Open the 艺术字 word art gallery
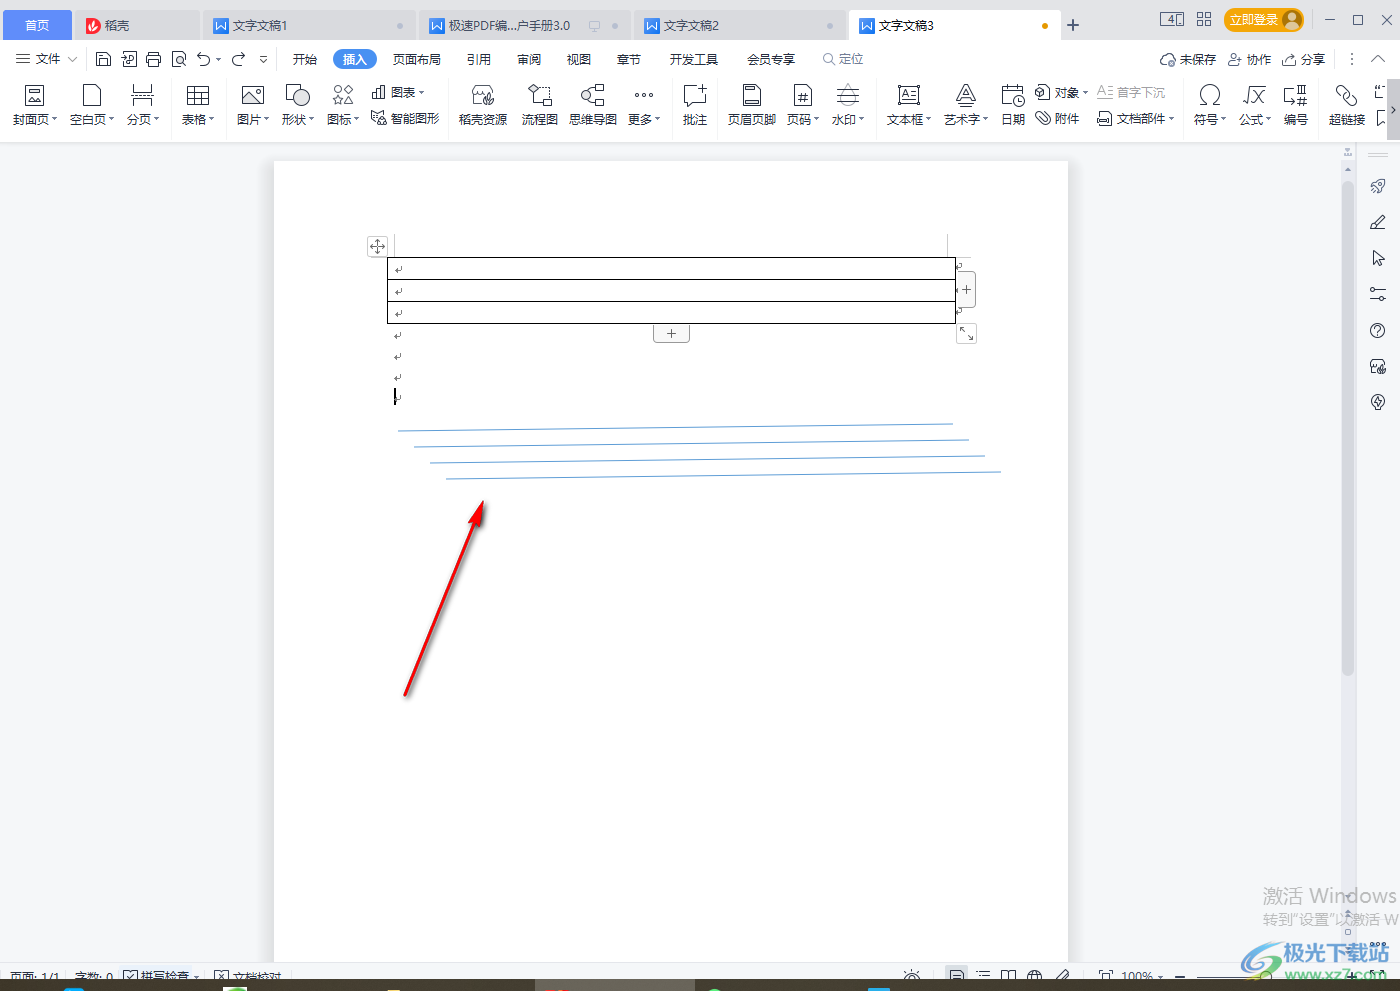 966,105
